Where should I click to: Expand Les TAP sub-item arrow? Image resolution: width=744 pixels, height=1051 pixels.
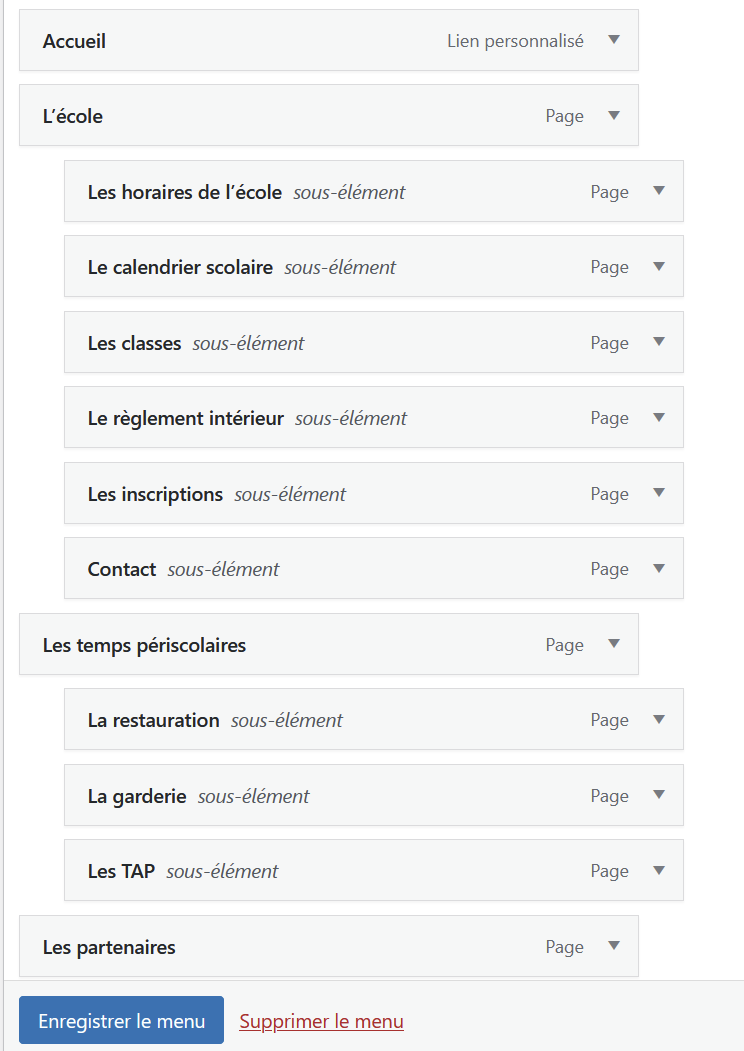[x=659, y=870]
